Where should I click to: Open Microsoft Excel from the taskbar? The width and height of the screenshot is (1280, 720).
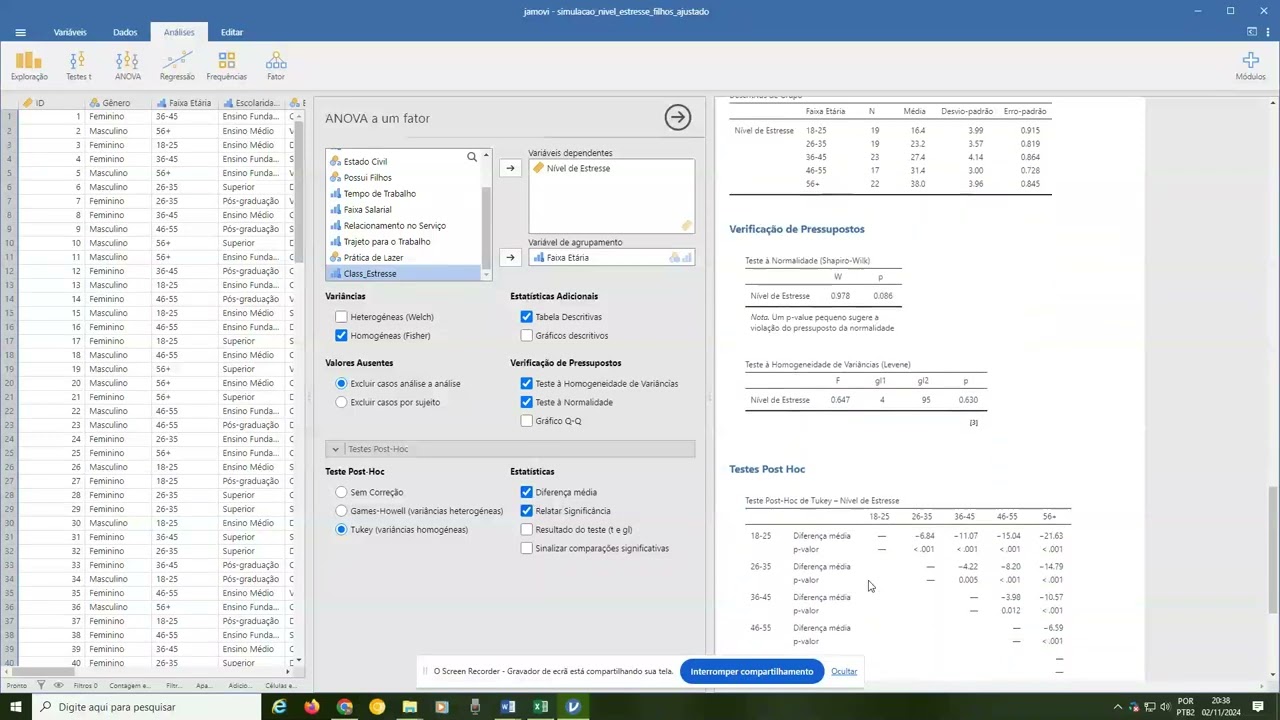pos(541,707)
